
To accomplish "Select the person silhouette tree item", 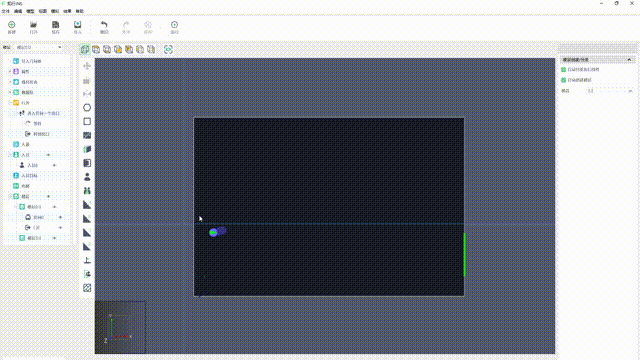I will tap(38, 165).
